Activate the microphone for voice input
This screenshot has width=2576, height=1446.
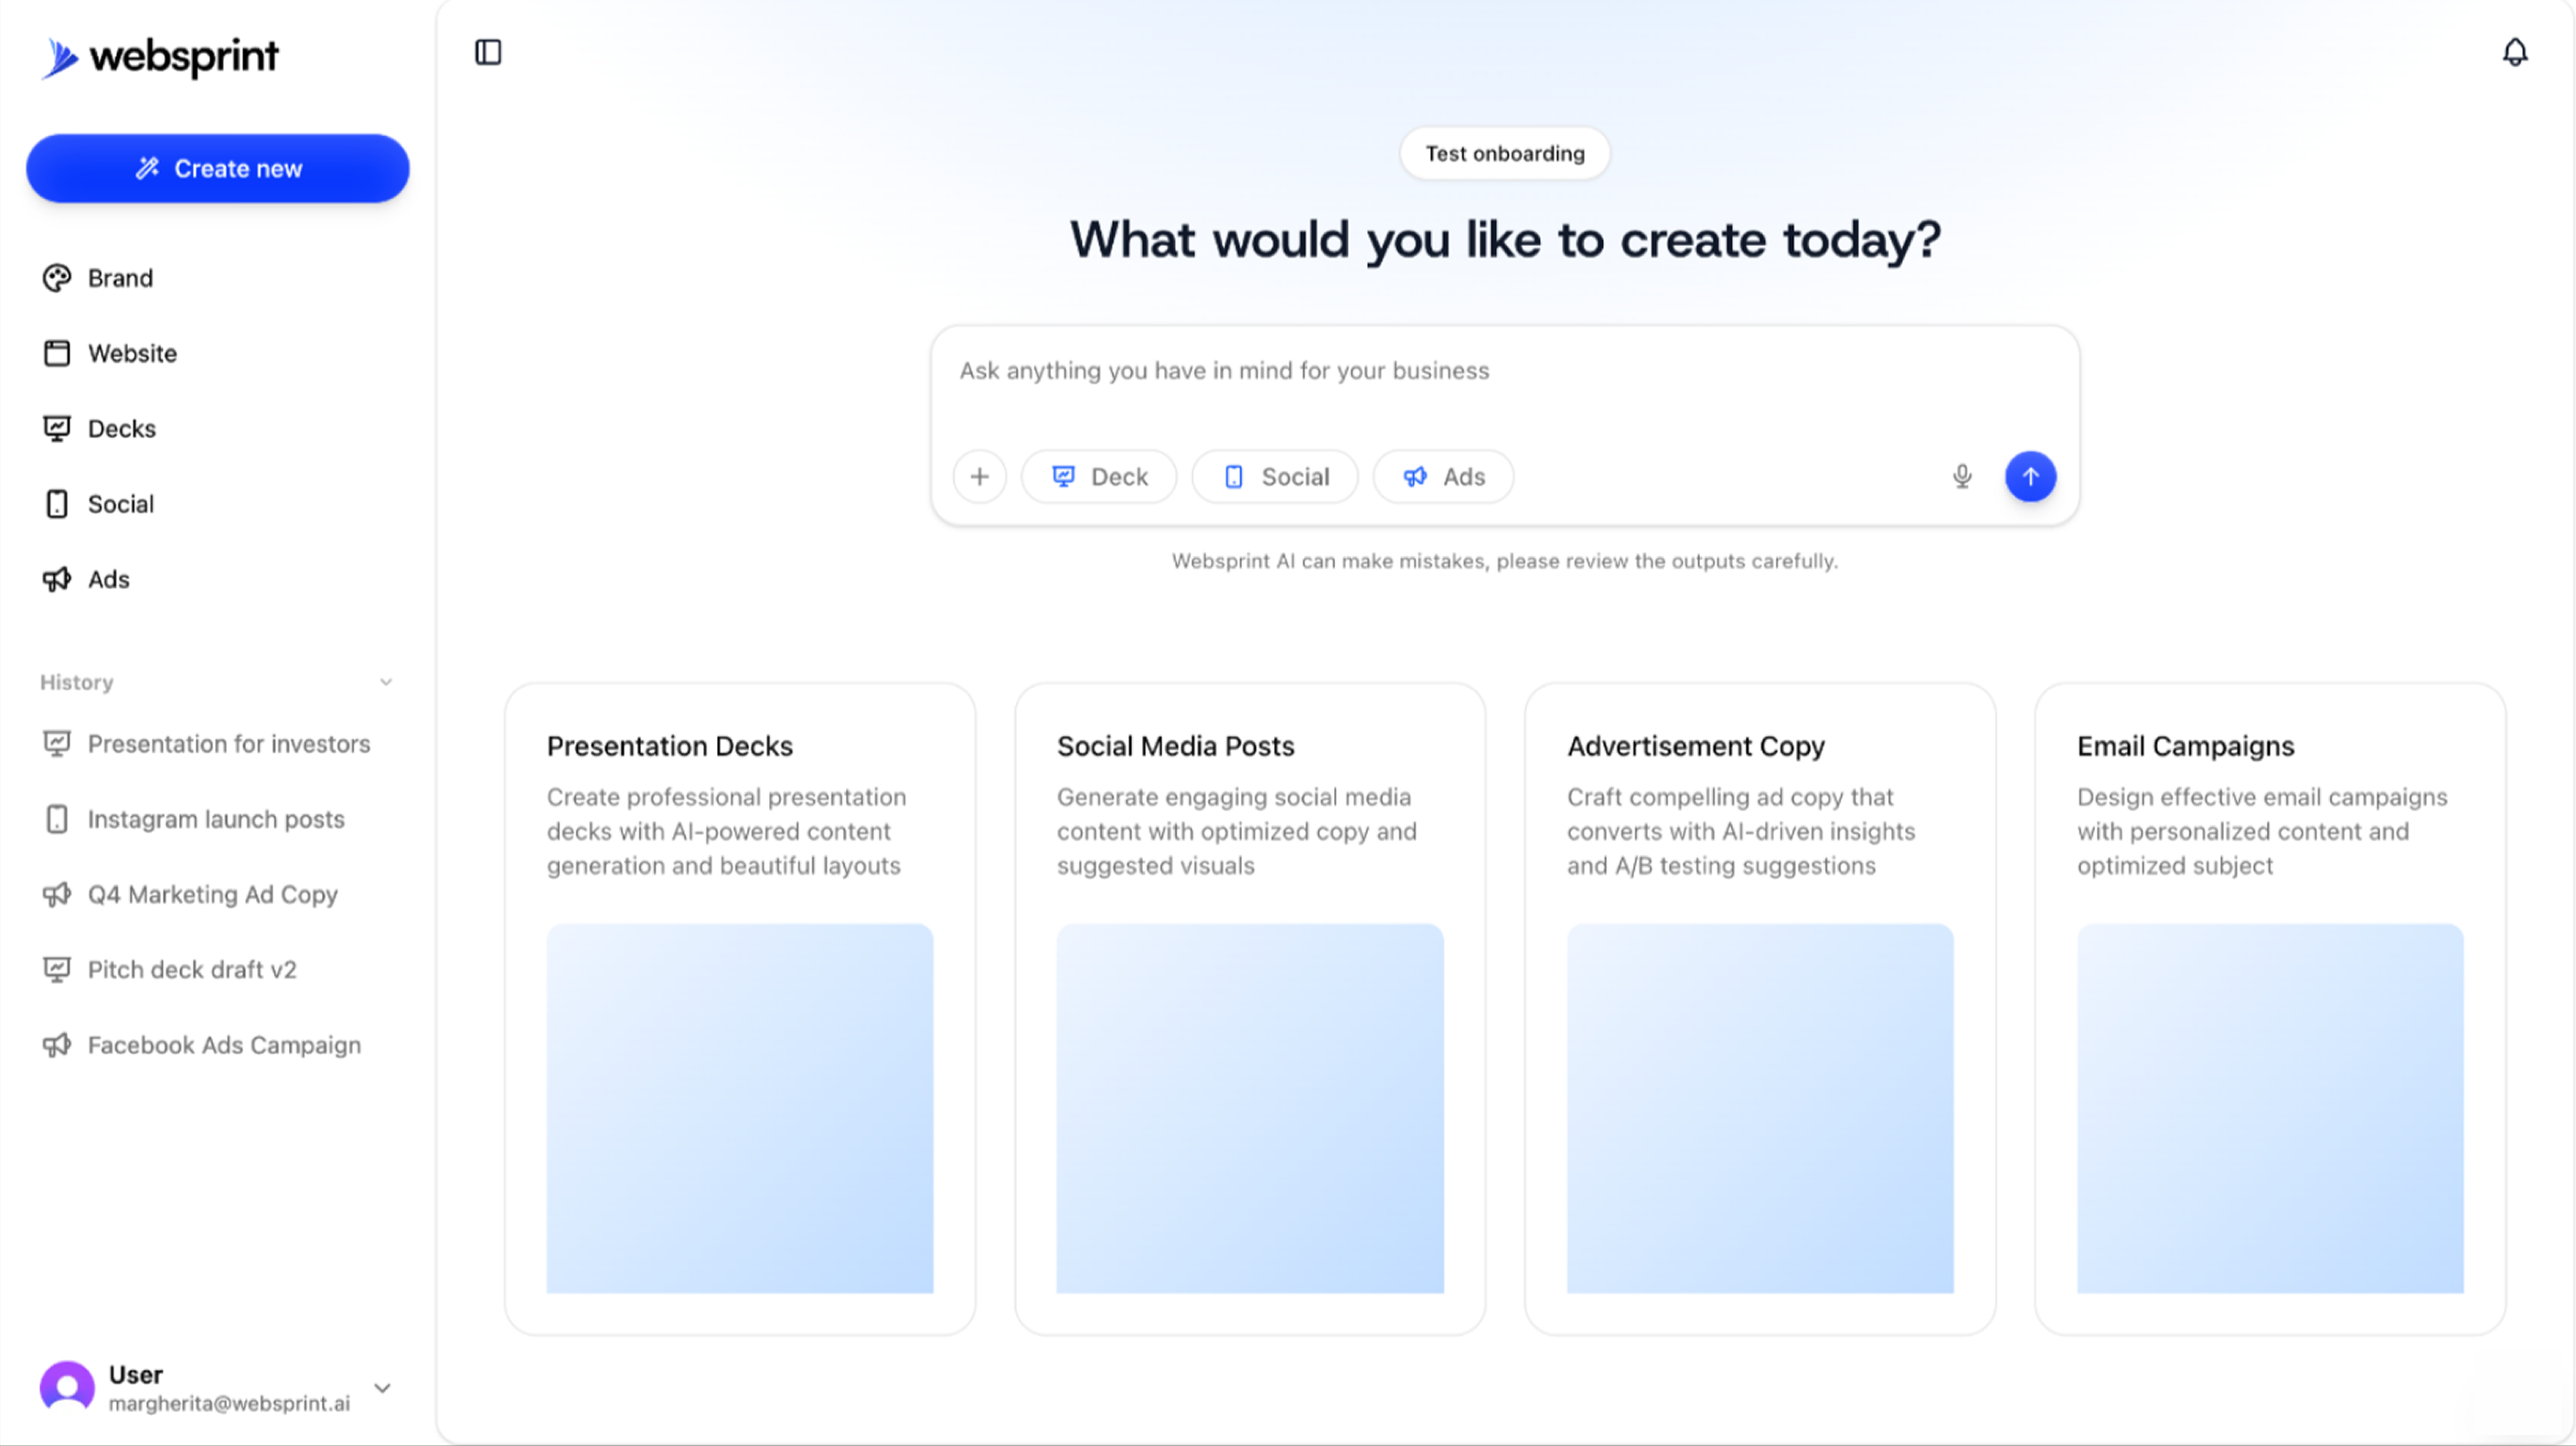click(1961, 477)
